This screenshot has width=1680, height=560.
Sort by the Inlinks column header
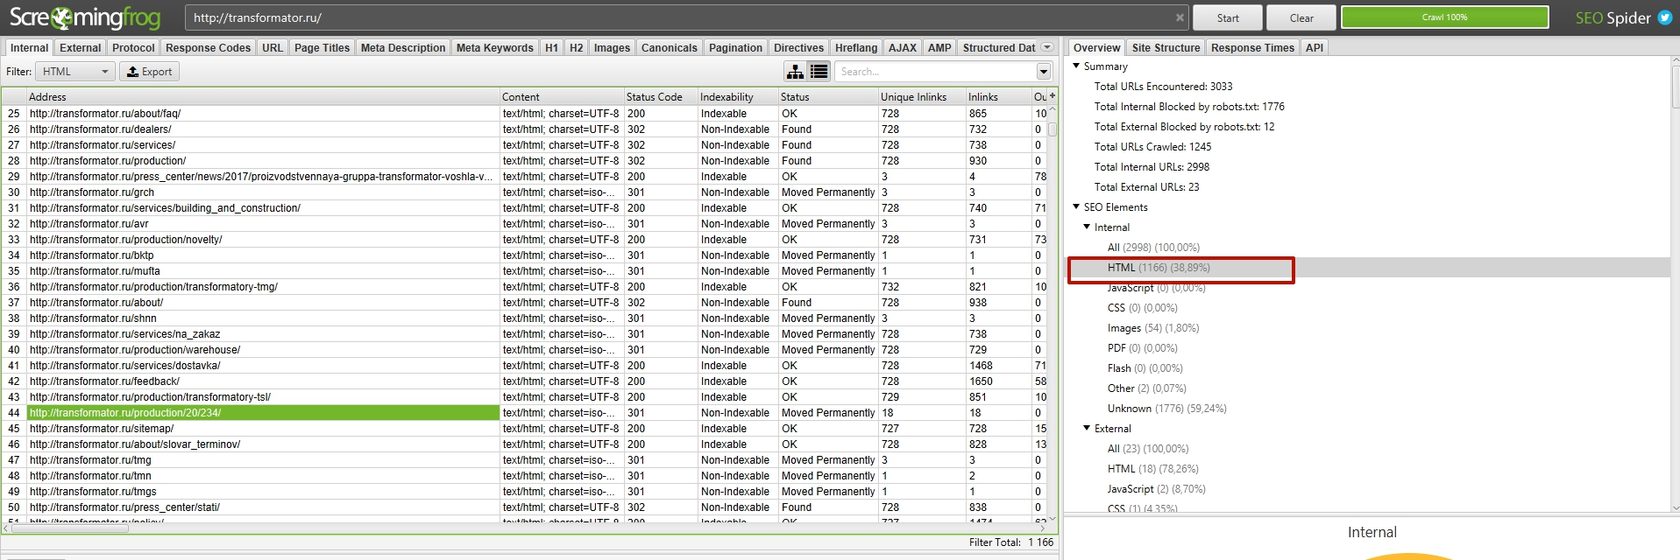click(x=998, y=97)
